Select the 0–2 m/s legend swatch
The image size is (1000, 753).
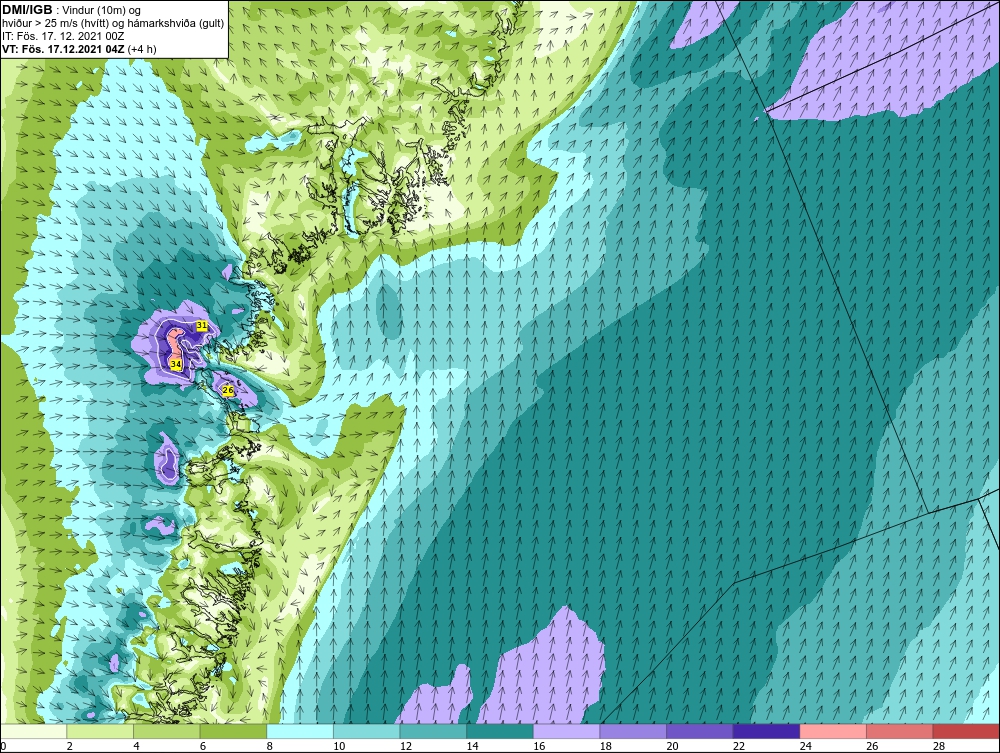[x=33, y=731]
